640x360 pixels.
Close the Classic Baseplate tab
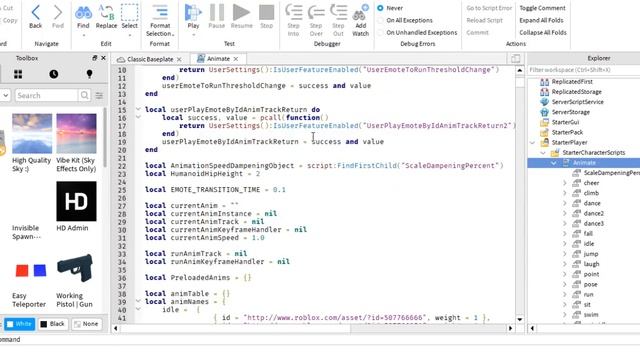pyautogui.click(x=179, y=60)
